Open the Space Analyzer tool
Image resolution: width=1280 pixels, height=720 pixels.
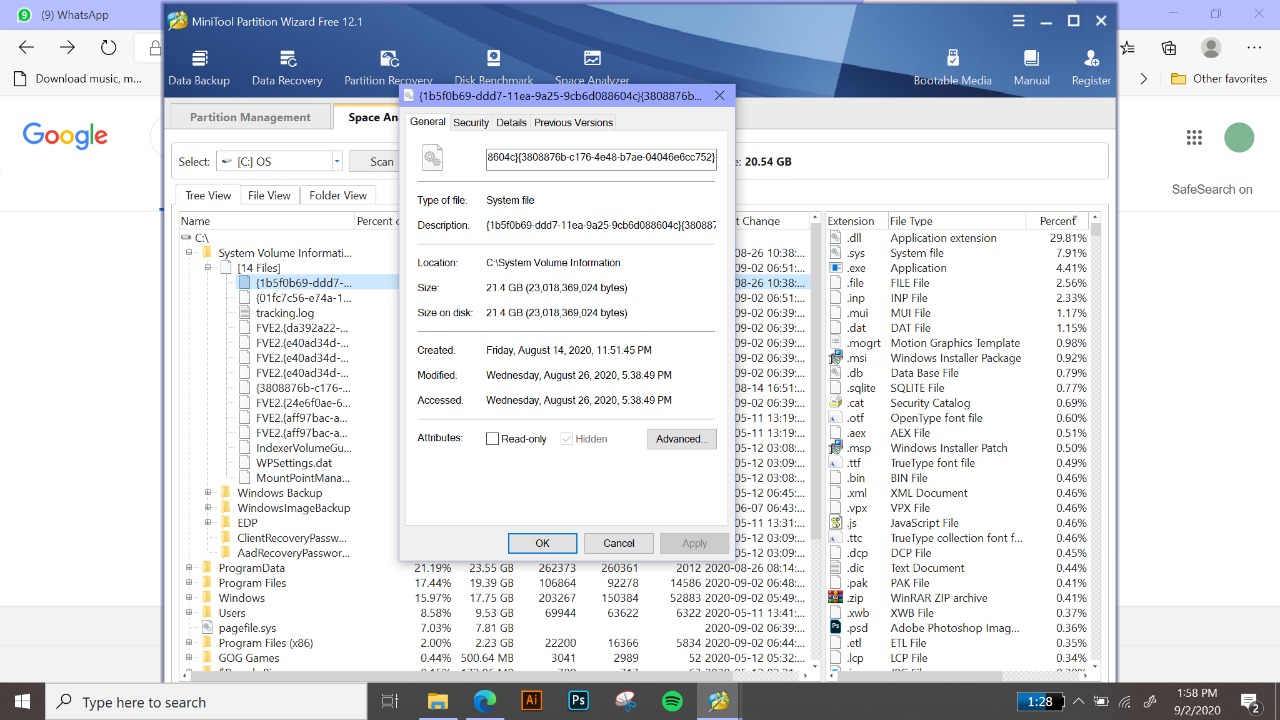click(x=592, y=67)
